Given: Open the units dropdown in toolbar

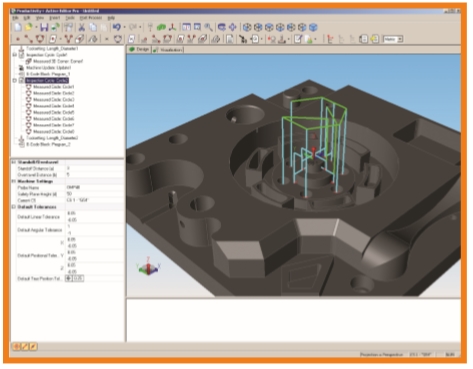Looking at the screenshot, I should click(x=400, y=39).
